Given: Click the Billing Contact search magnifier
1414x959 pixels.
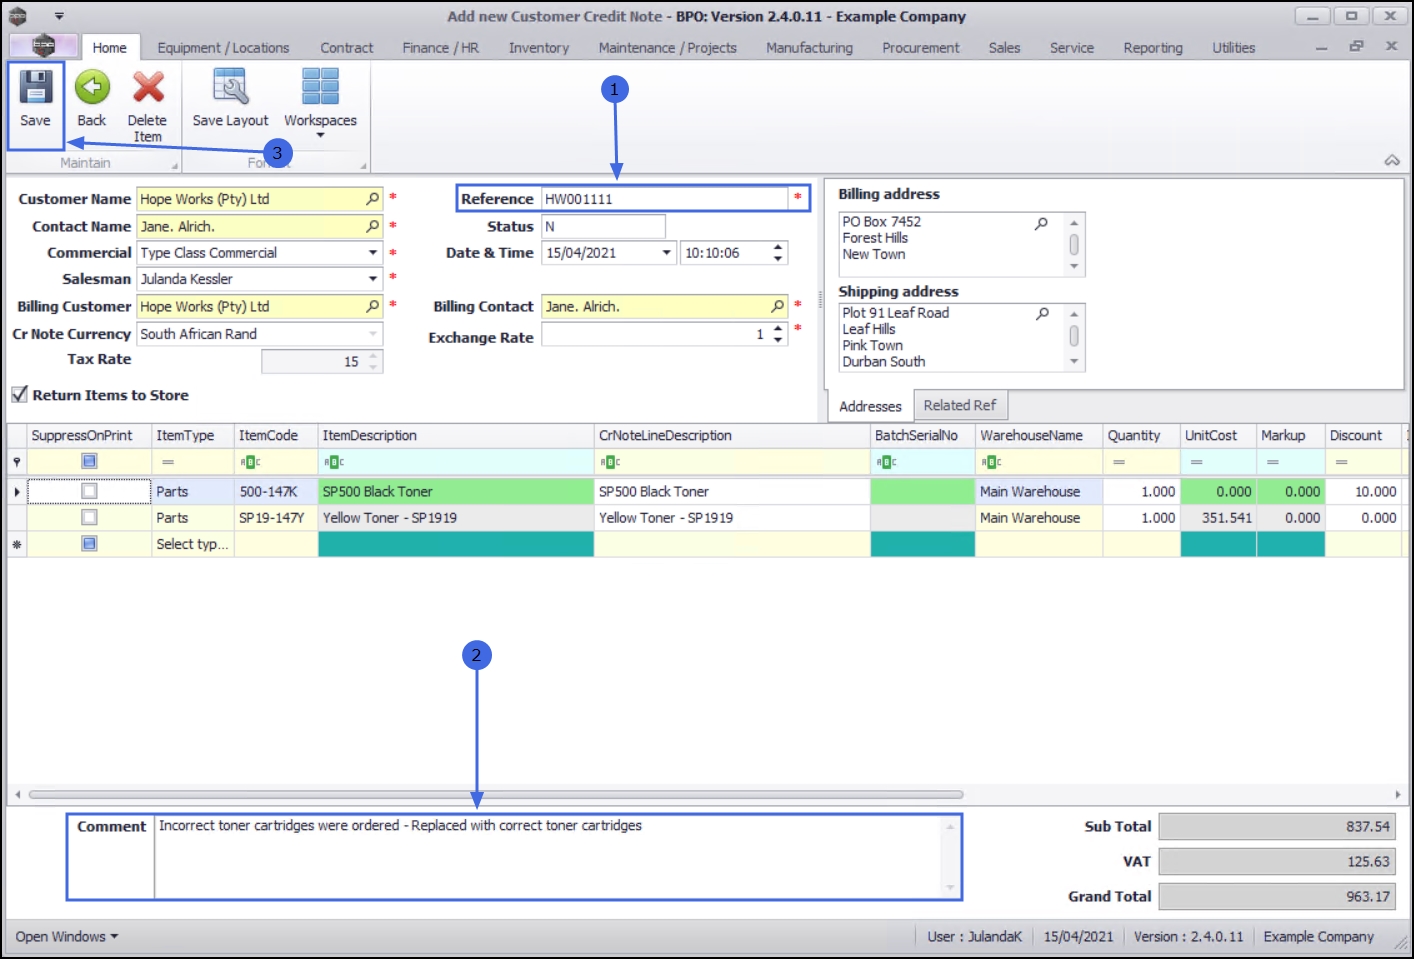Looking at the screenshot, I should [x=778, y=306].
